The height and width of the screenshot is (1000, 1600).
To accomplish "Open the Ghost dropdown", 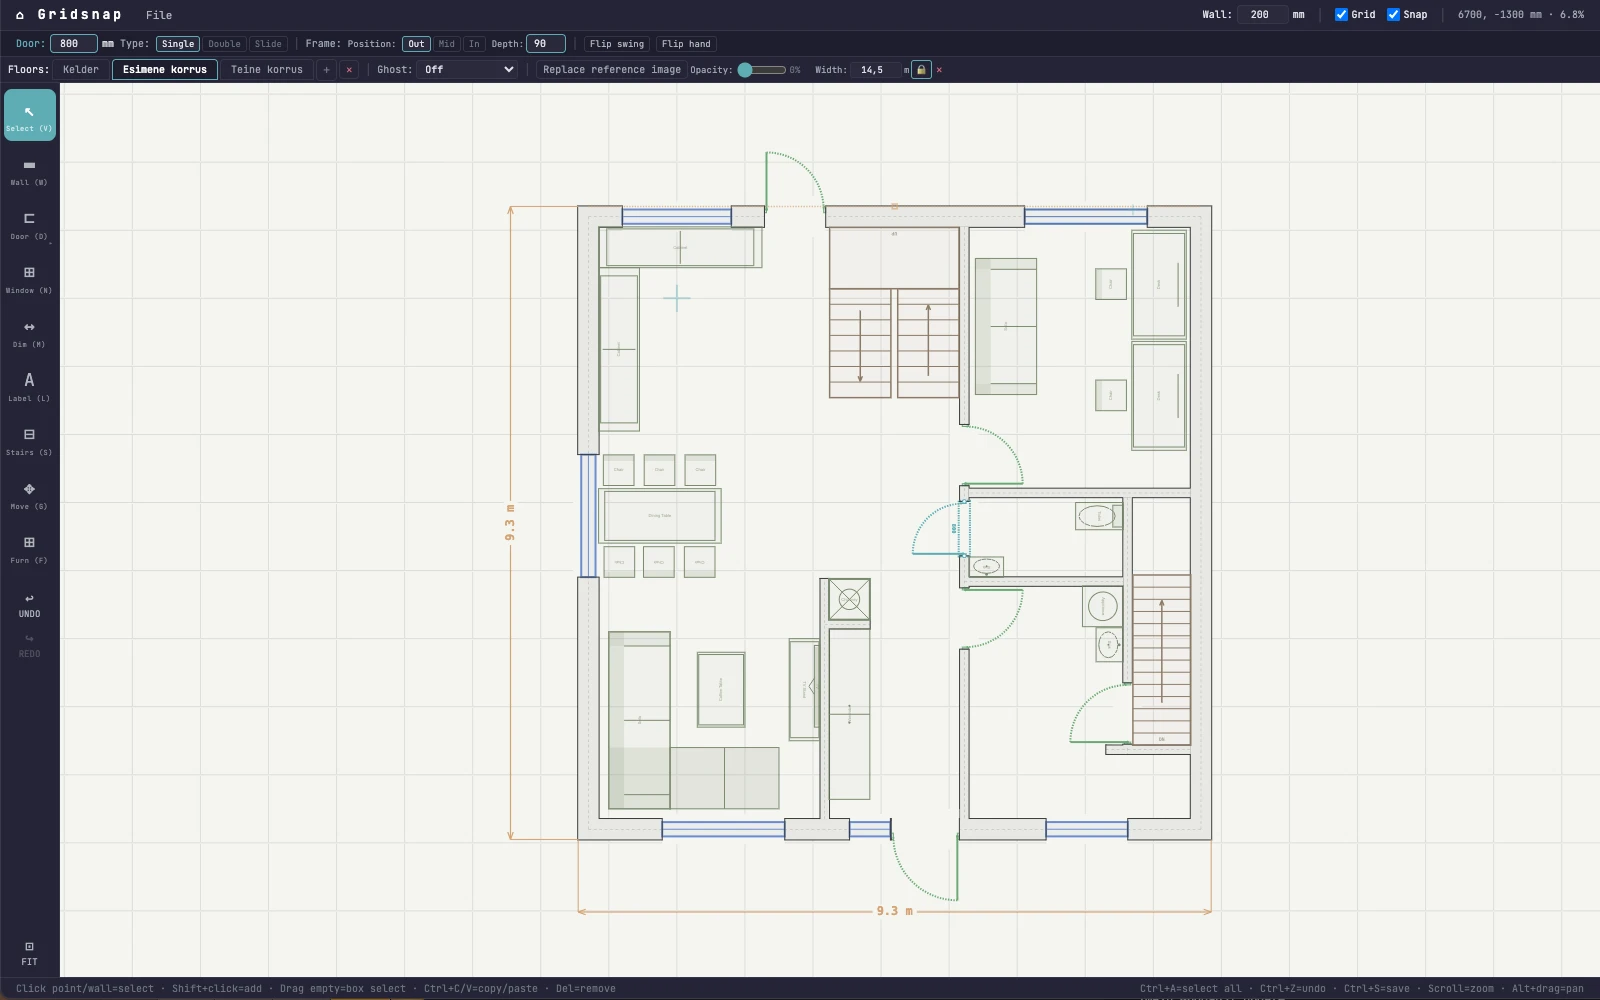I will point(467,69).
